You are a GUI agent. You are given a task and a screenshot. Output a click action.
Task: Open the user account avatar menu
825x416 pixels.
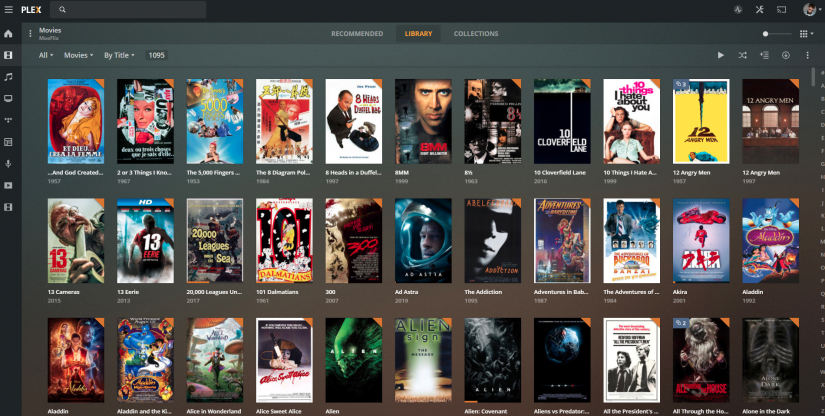tap(811, 9)
